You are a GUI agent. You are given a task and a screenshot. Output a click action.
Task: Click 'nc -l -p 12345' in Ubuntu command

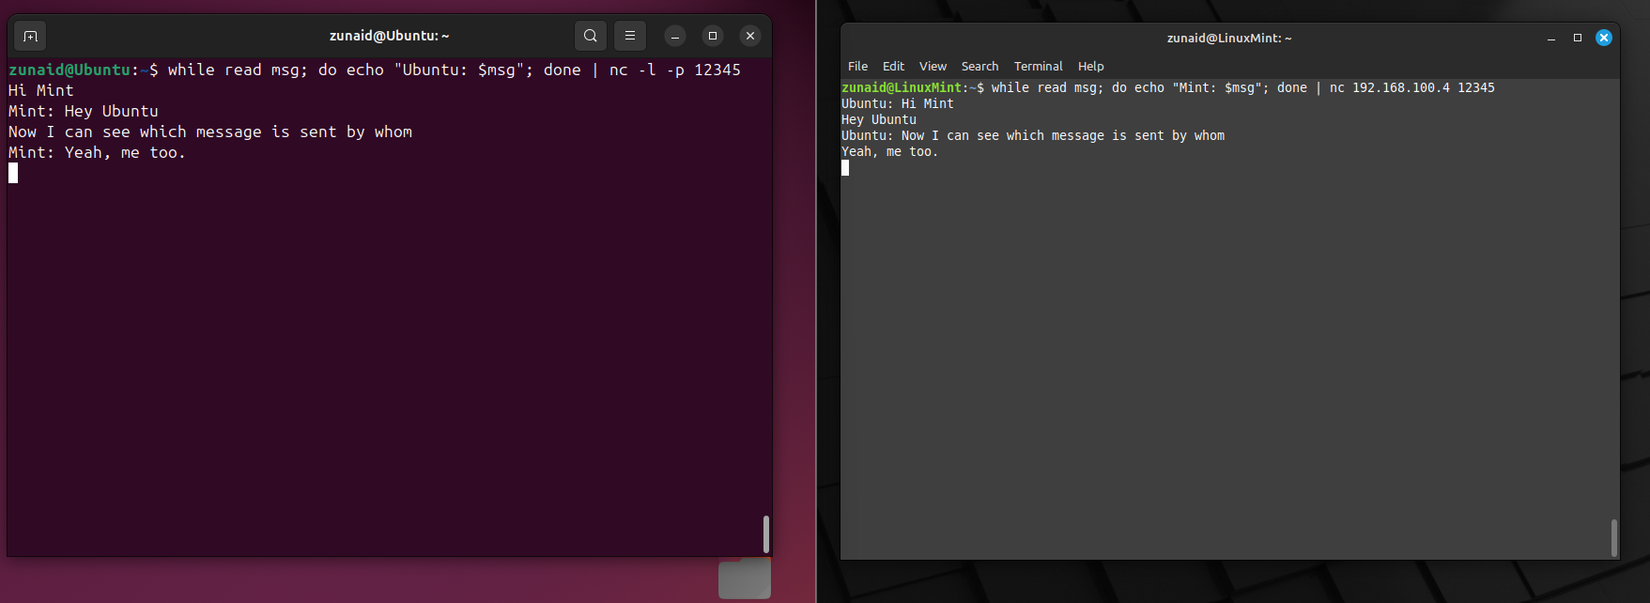pyautogui.click(x=675, y=70)
